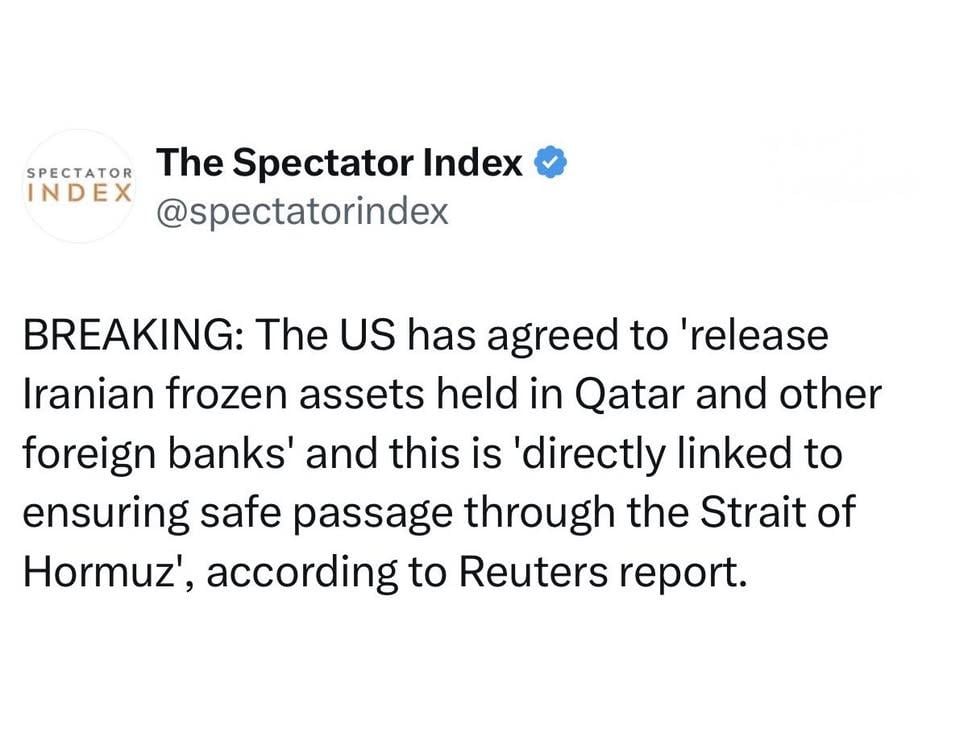Click the final word report. in tweet
This screenshot has width=972, height=741.
pos(684,574)
